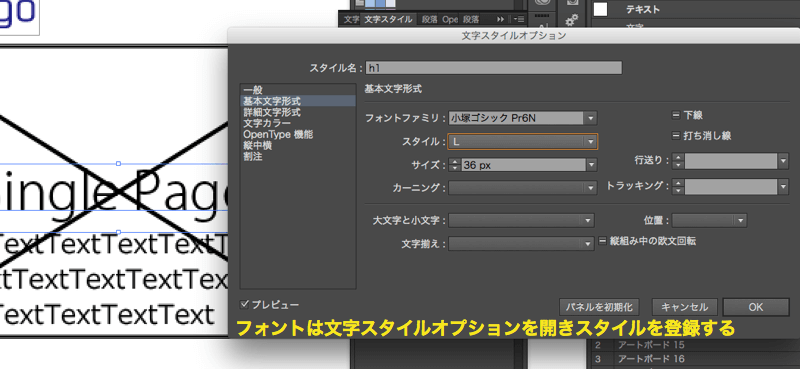Open the トラッキング tracking dropdown arrow

(x=784, y=186)
